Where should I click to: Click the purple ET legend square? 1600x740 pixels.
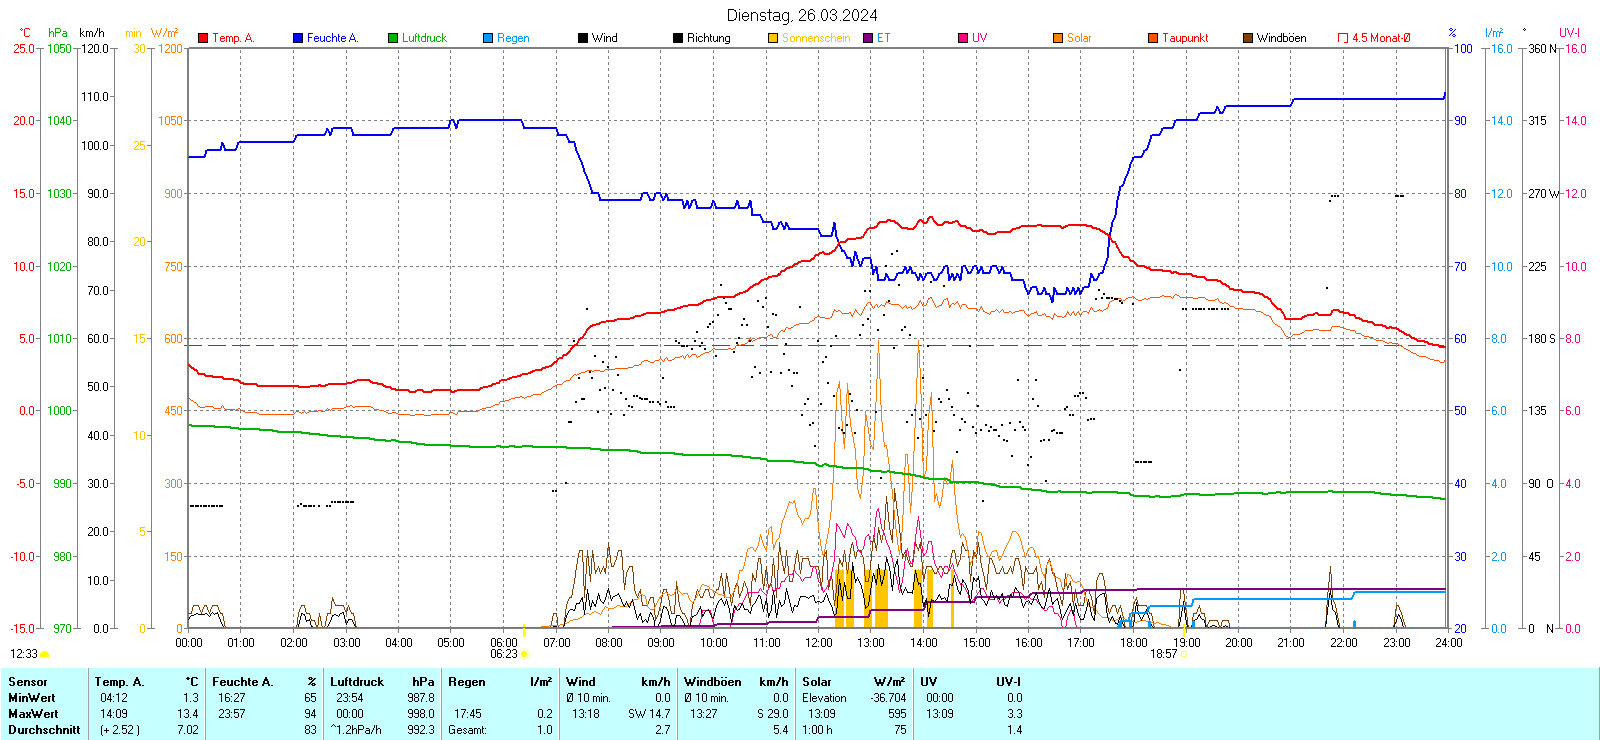tap(868, 38)
